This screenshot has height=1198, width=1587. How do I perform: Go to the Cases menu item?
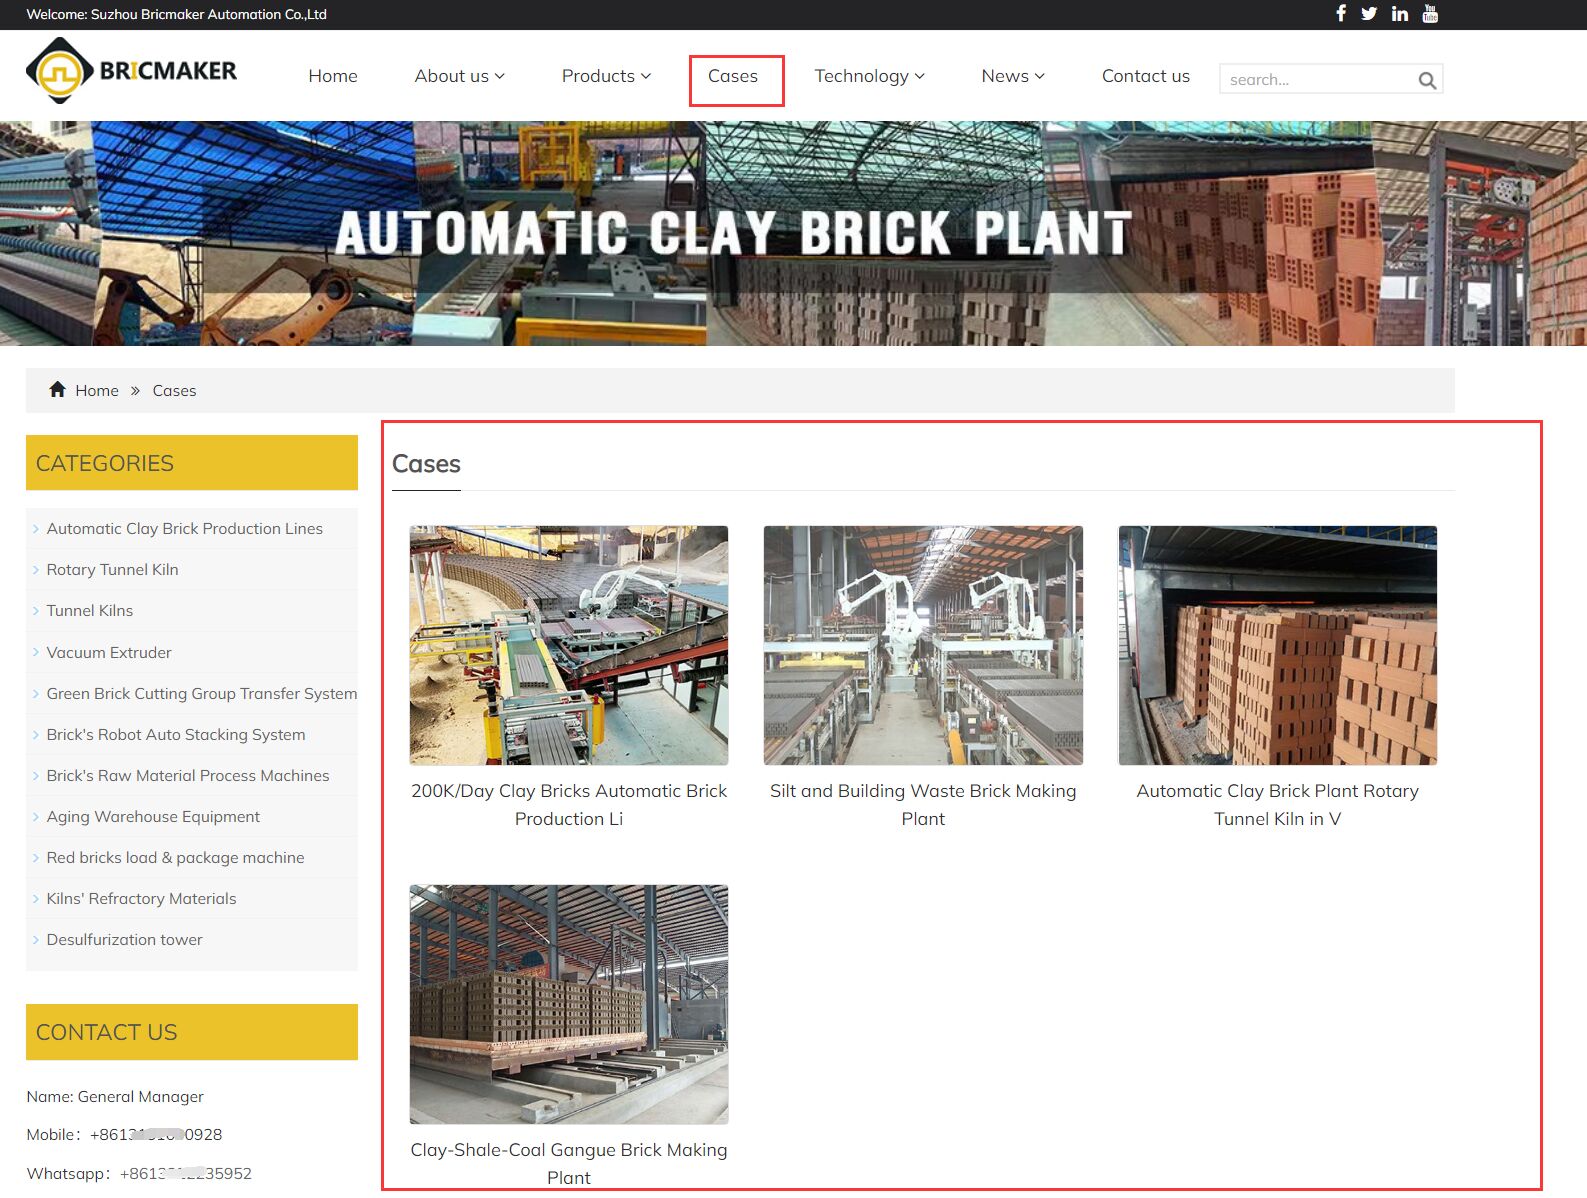point(733,76)
